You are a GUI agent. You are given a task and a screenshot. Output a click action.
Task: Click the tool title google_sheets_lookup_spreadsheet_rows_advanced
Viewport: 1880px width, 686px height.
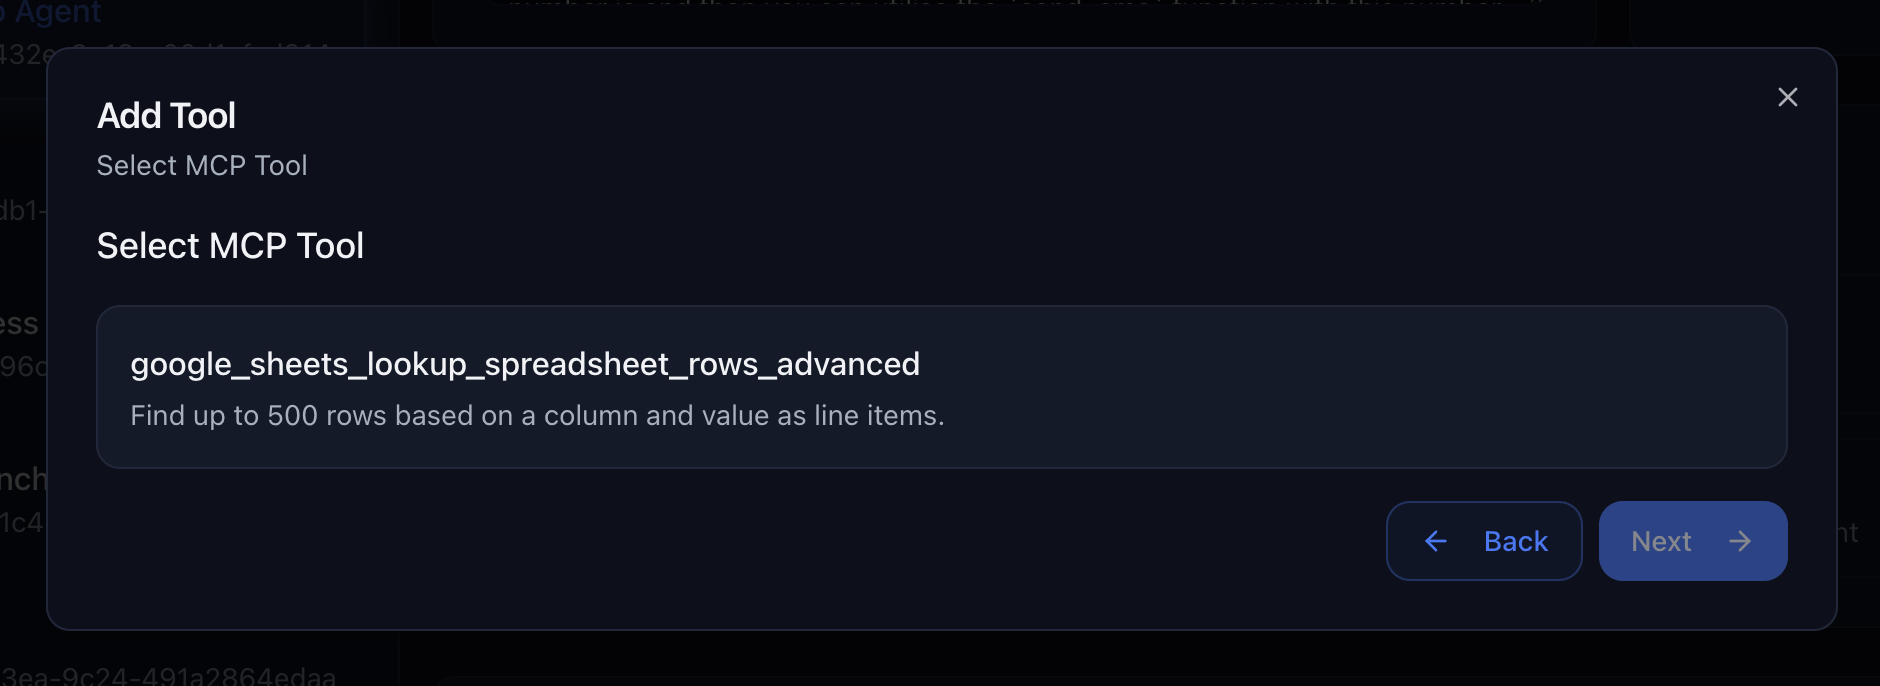525,364
